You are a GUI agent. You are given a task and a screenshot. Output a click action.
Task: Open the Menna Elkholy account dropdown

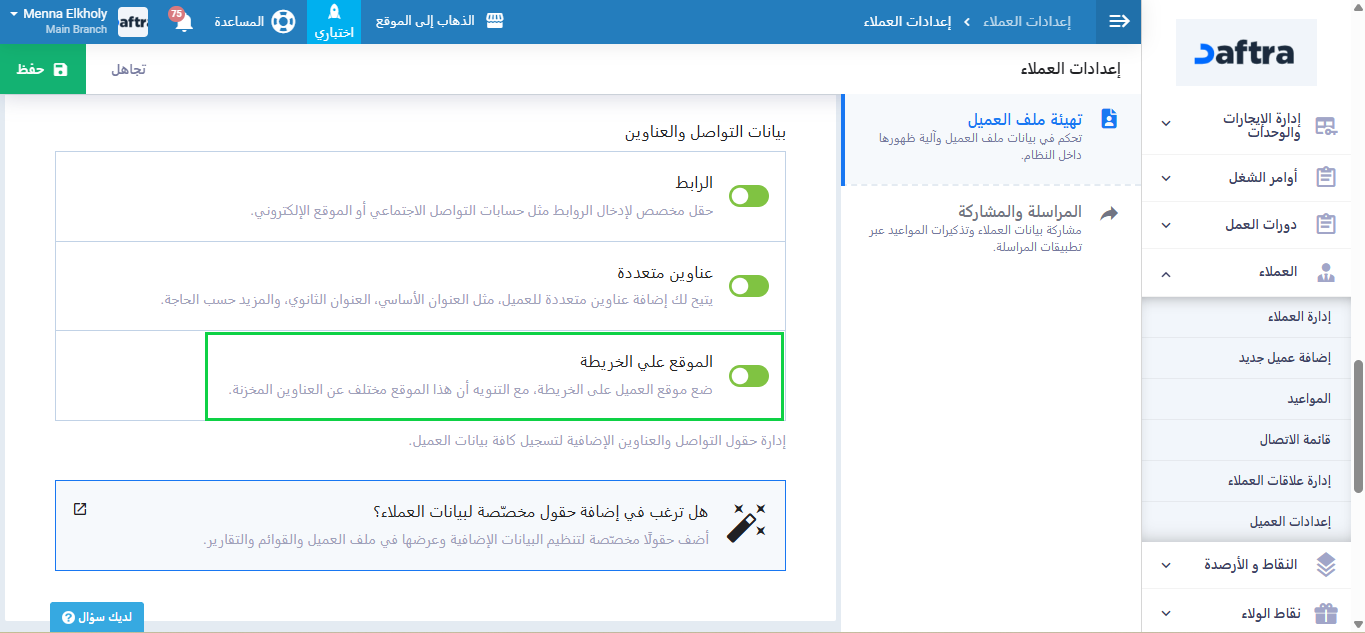tap(58, 21)
